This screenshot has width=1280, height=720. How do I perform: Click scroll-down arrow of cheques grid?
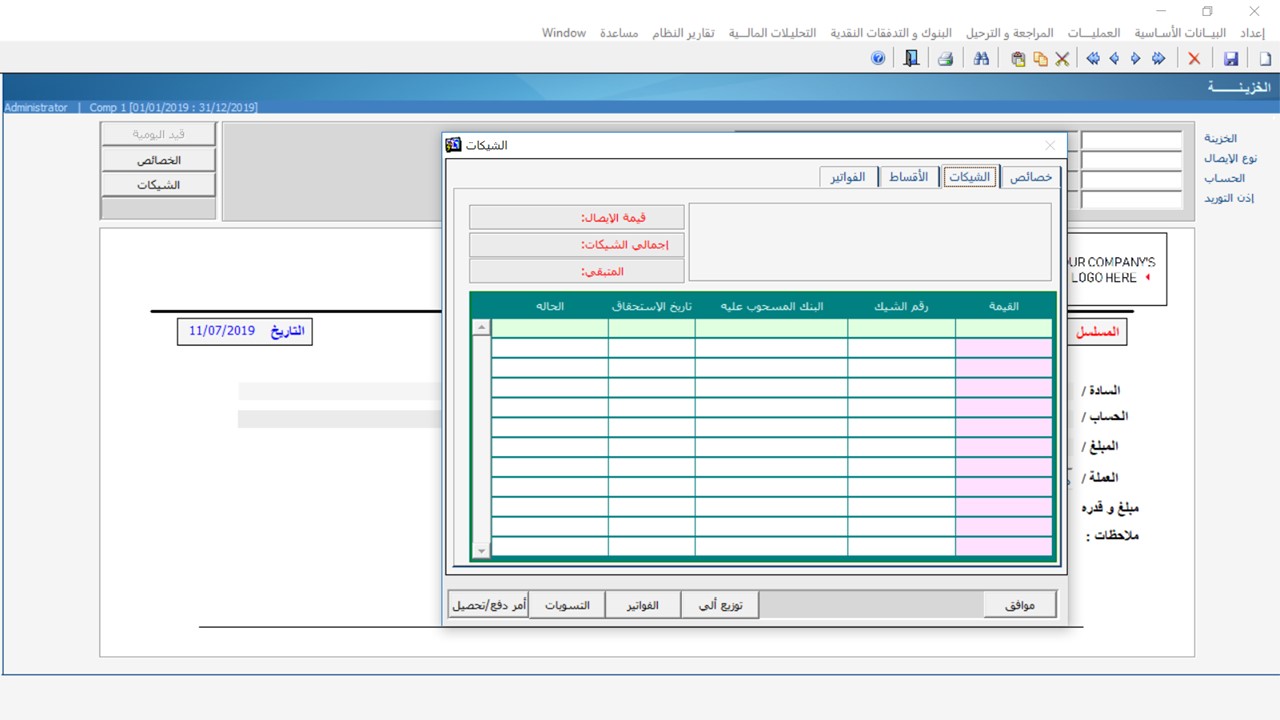tap(481, 549)
